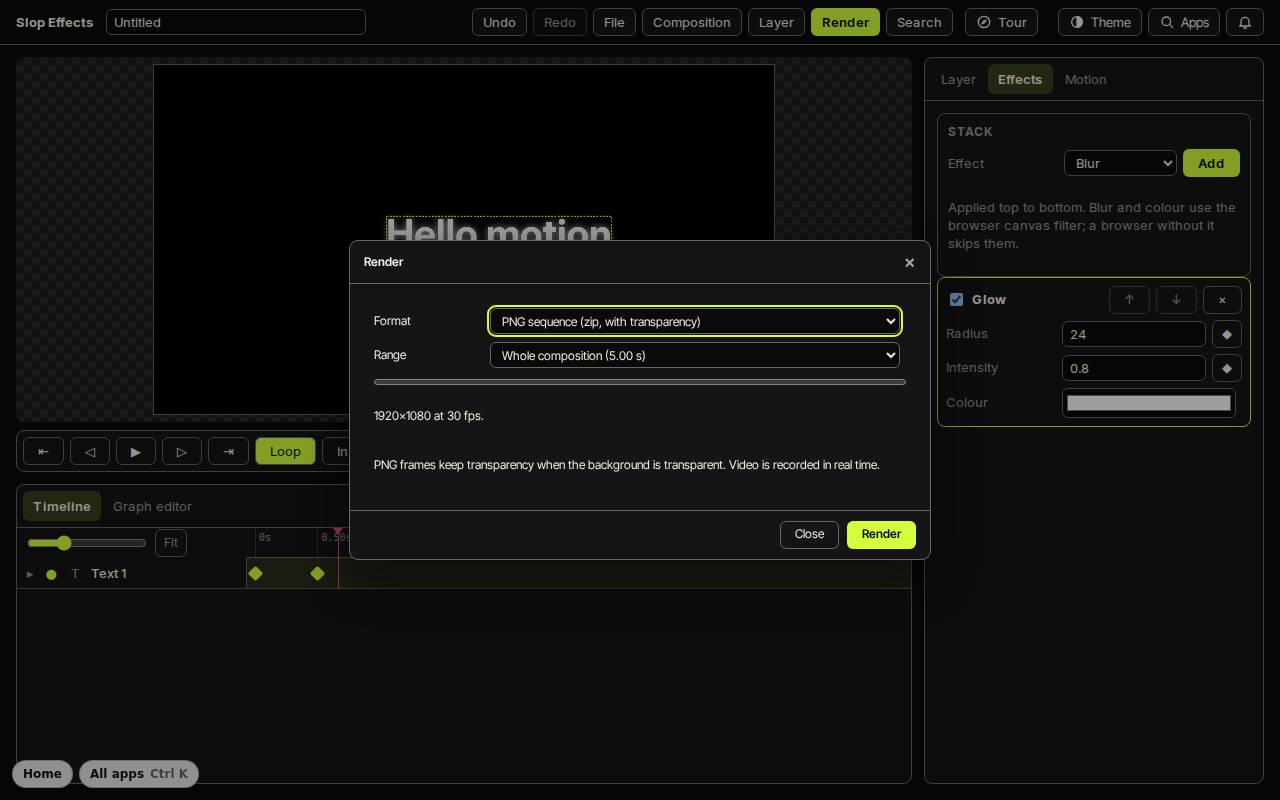Move the Glow effect up
Viewport: 1280px width, 800px height.
tap(1129, 299)
